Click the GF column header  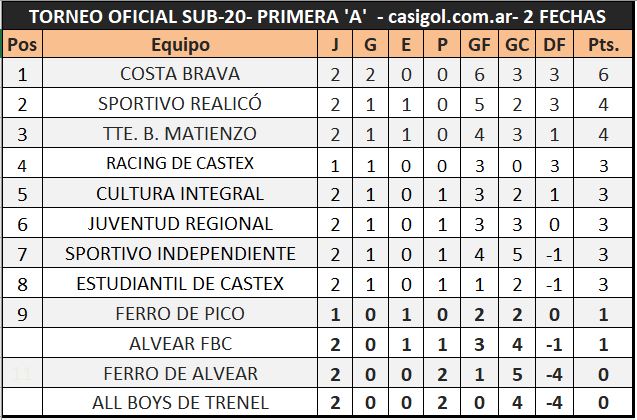[x=477, y=45]
